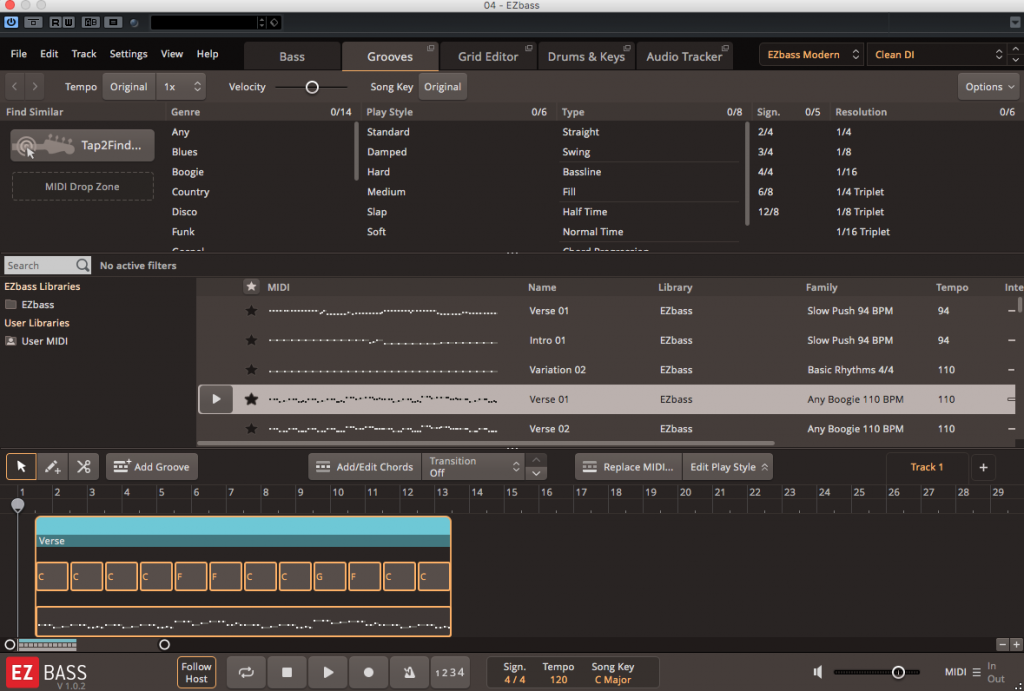Click the timeline zoom scroll bar
1024x691 pixels.
(x=47, y=645)
